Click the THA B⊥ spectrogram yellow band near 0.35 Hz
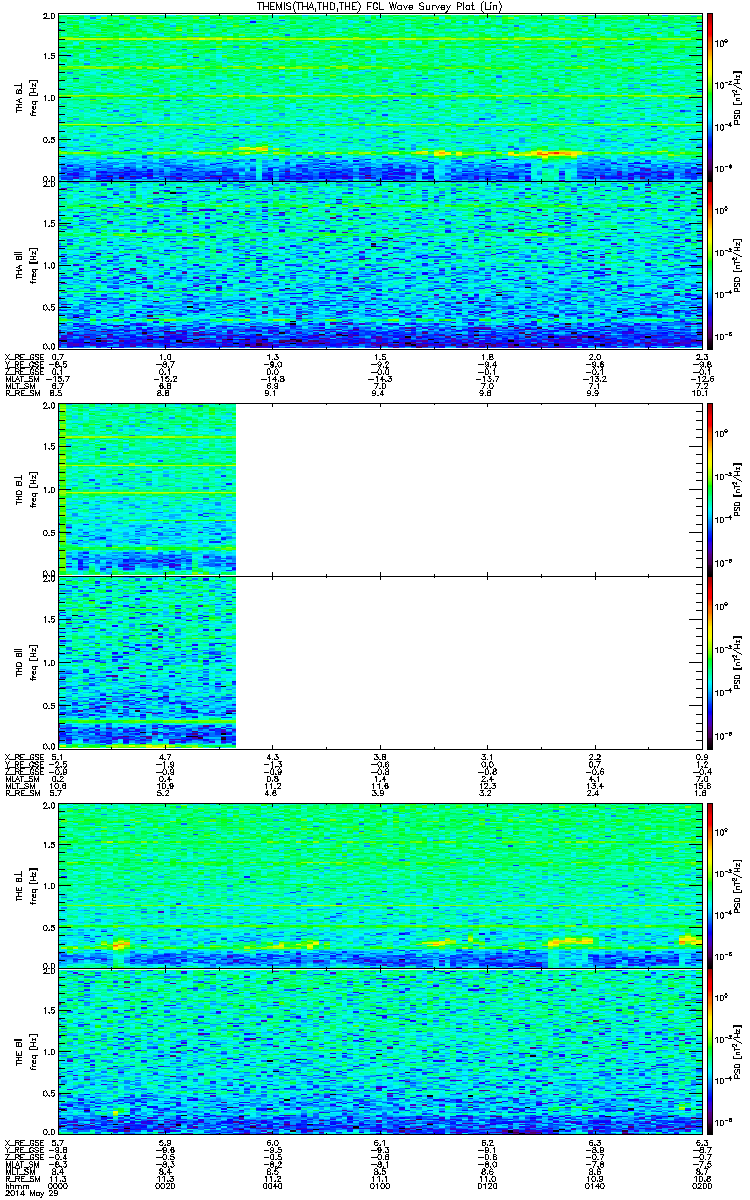The height and width of the screenshot is (1200, 750). point(380,153)
